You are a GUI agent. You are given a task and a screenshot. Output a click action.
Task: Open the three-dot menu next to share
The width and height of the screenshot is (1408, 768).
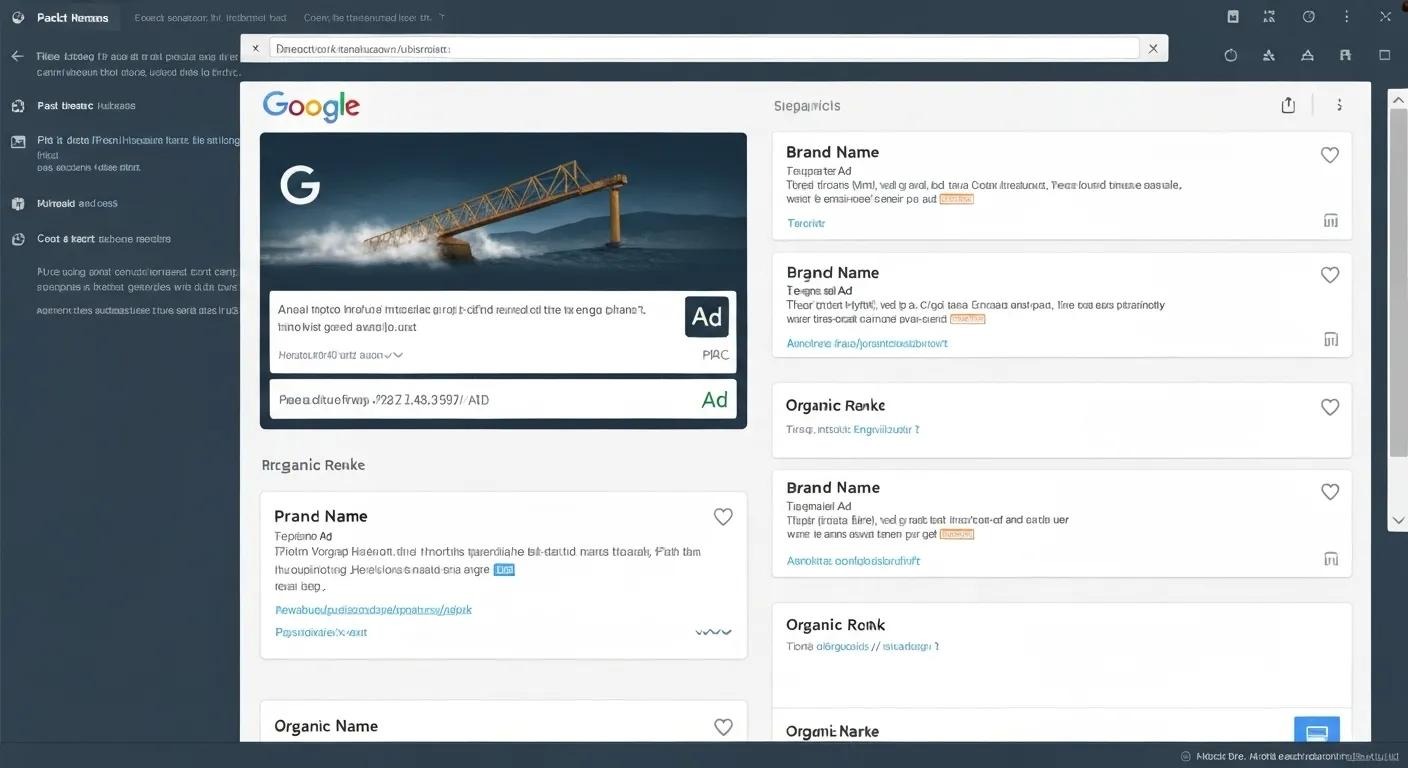[x=1339, y=105]
